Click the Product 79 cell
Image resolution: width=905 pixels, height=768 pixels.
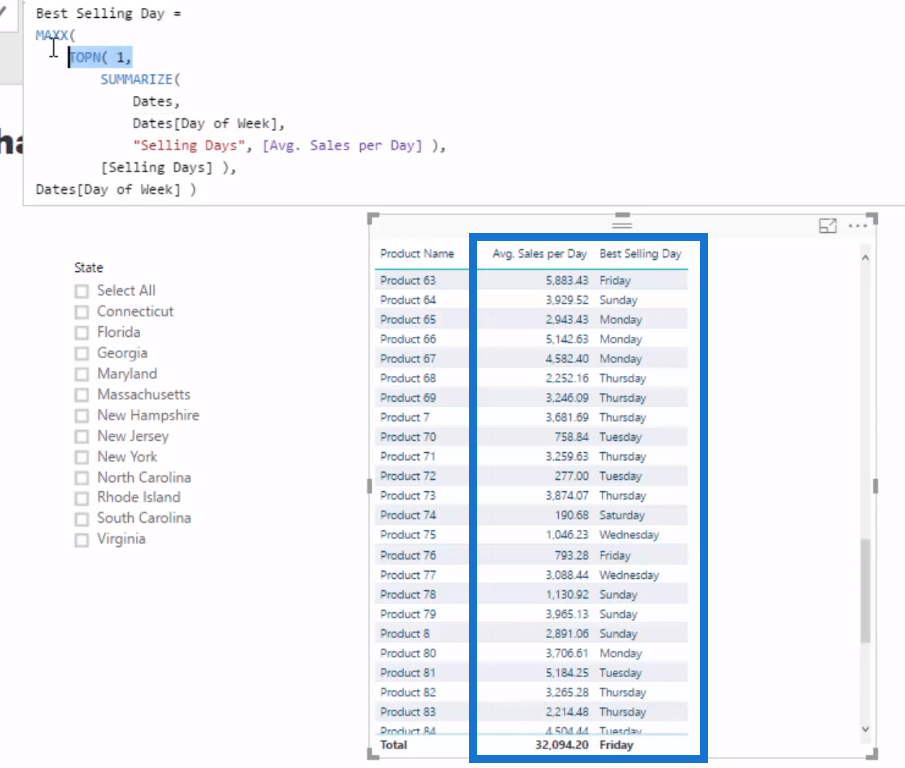(x=407, y=615)
